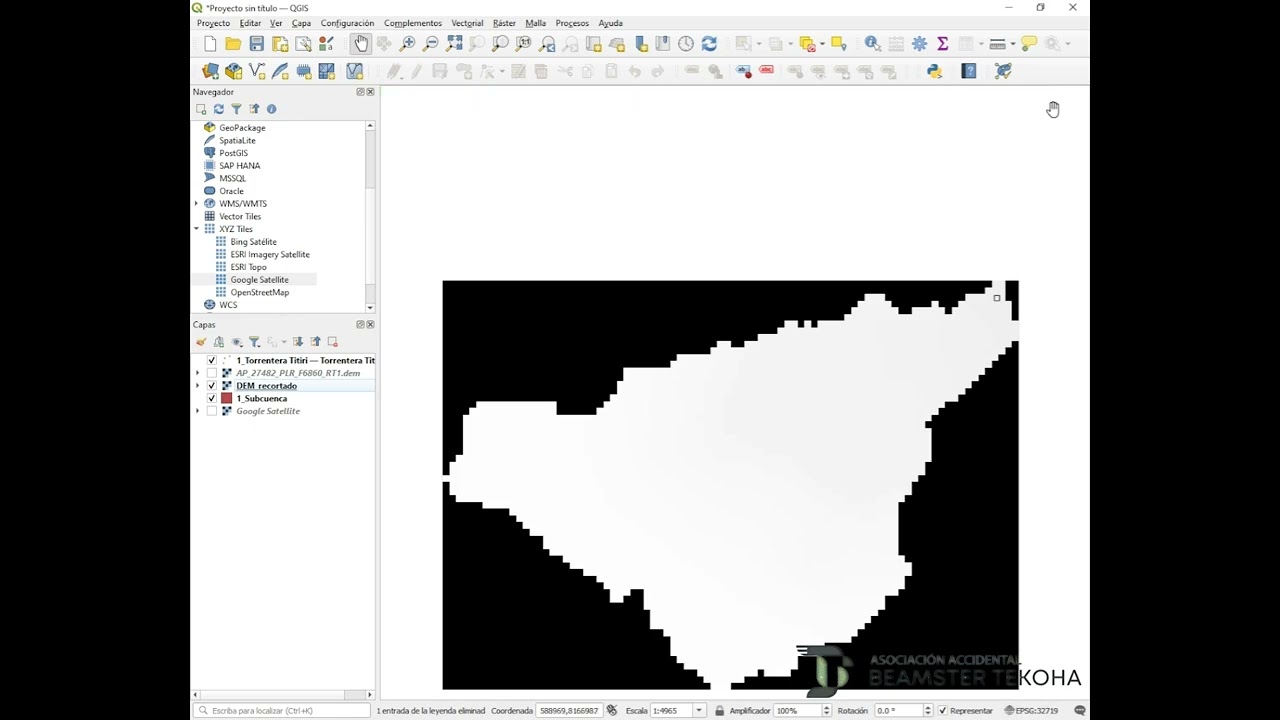Open the Ráster menu
Viewport: 1280px width, 720px height.
click(x=504, y=23)
